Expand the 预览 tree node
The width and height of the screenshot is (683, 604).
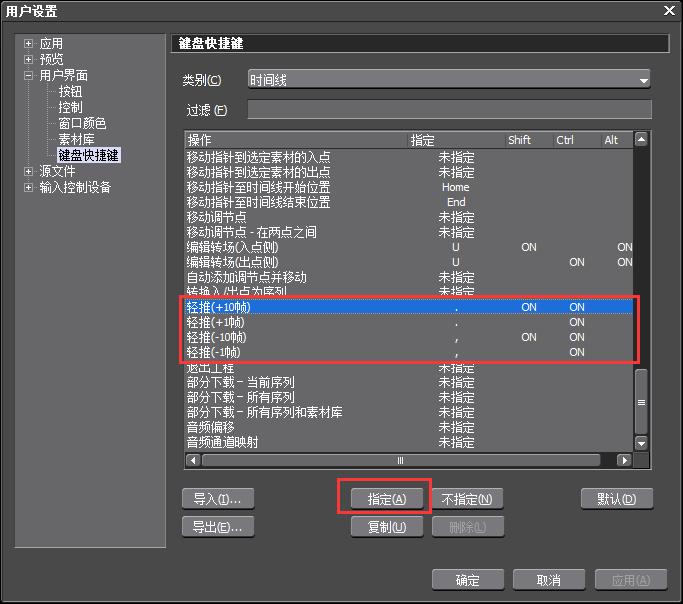click(28, 59)
